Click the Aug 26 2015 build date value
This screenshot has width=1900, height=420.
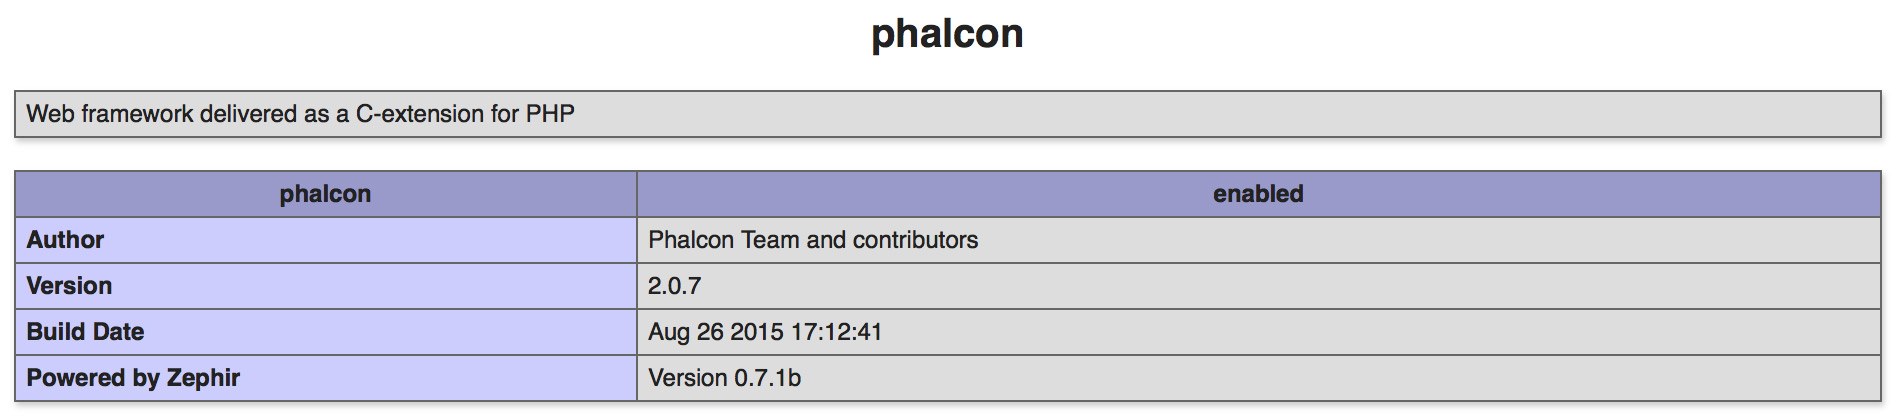click(x=765, y=332)
